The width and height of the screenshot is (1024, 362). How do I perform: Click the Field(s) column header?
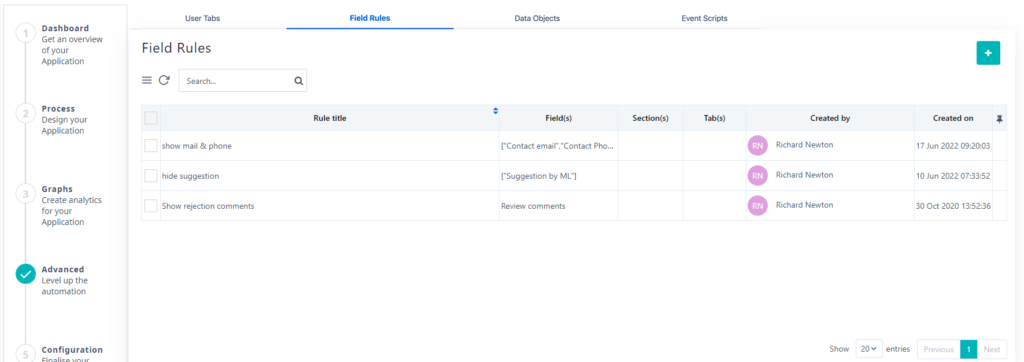[x=558, y=118]
